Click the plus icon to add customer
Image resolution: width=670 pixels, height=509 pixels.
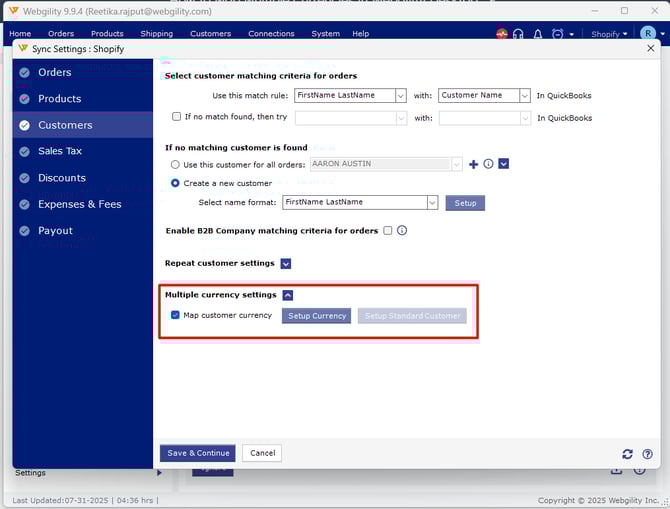coord(473,164)
